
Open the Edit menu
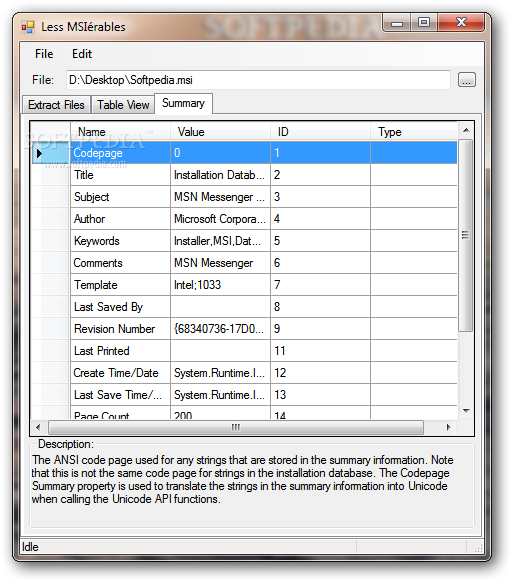pos(82,54)
